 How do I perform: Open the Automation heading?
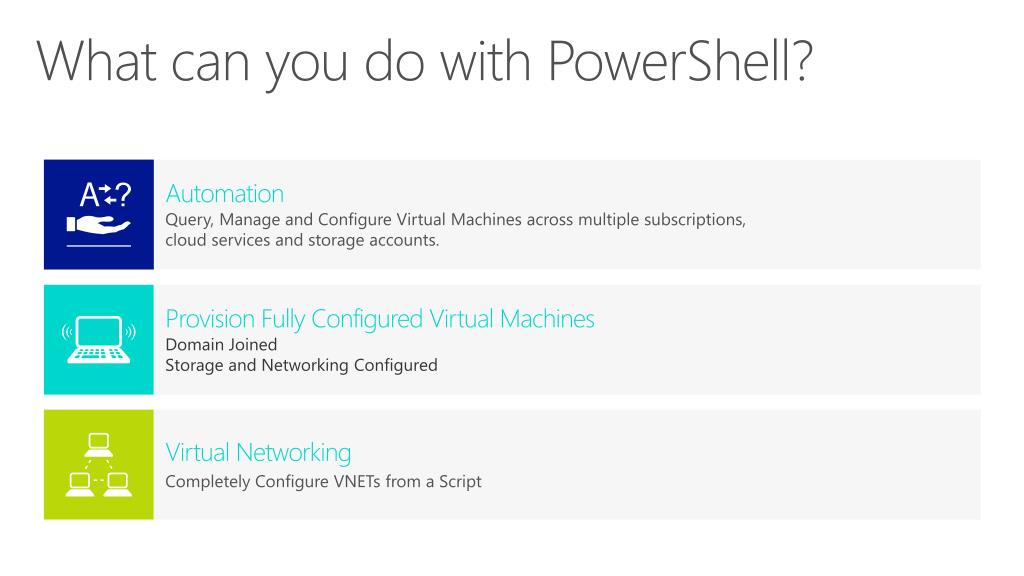tap(224, 193)
